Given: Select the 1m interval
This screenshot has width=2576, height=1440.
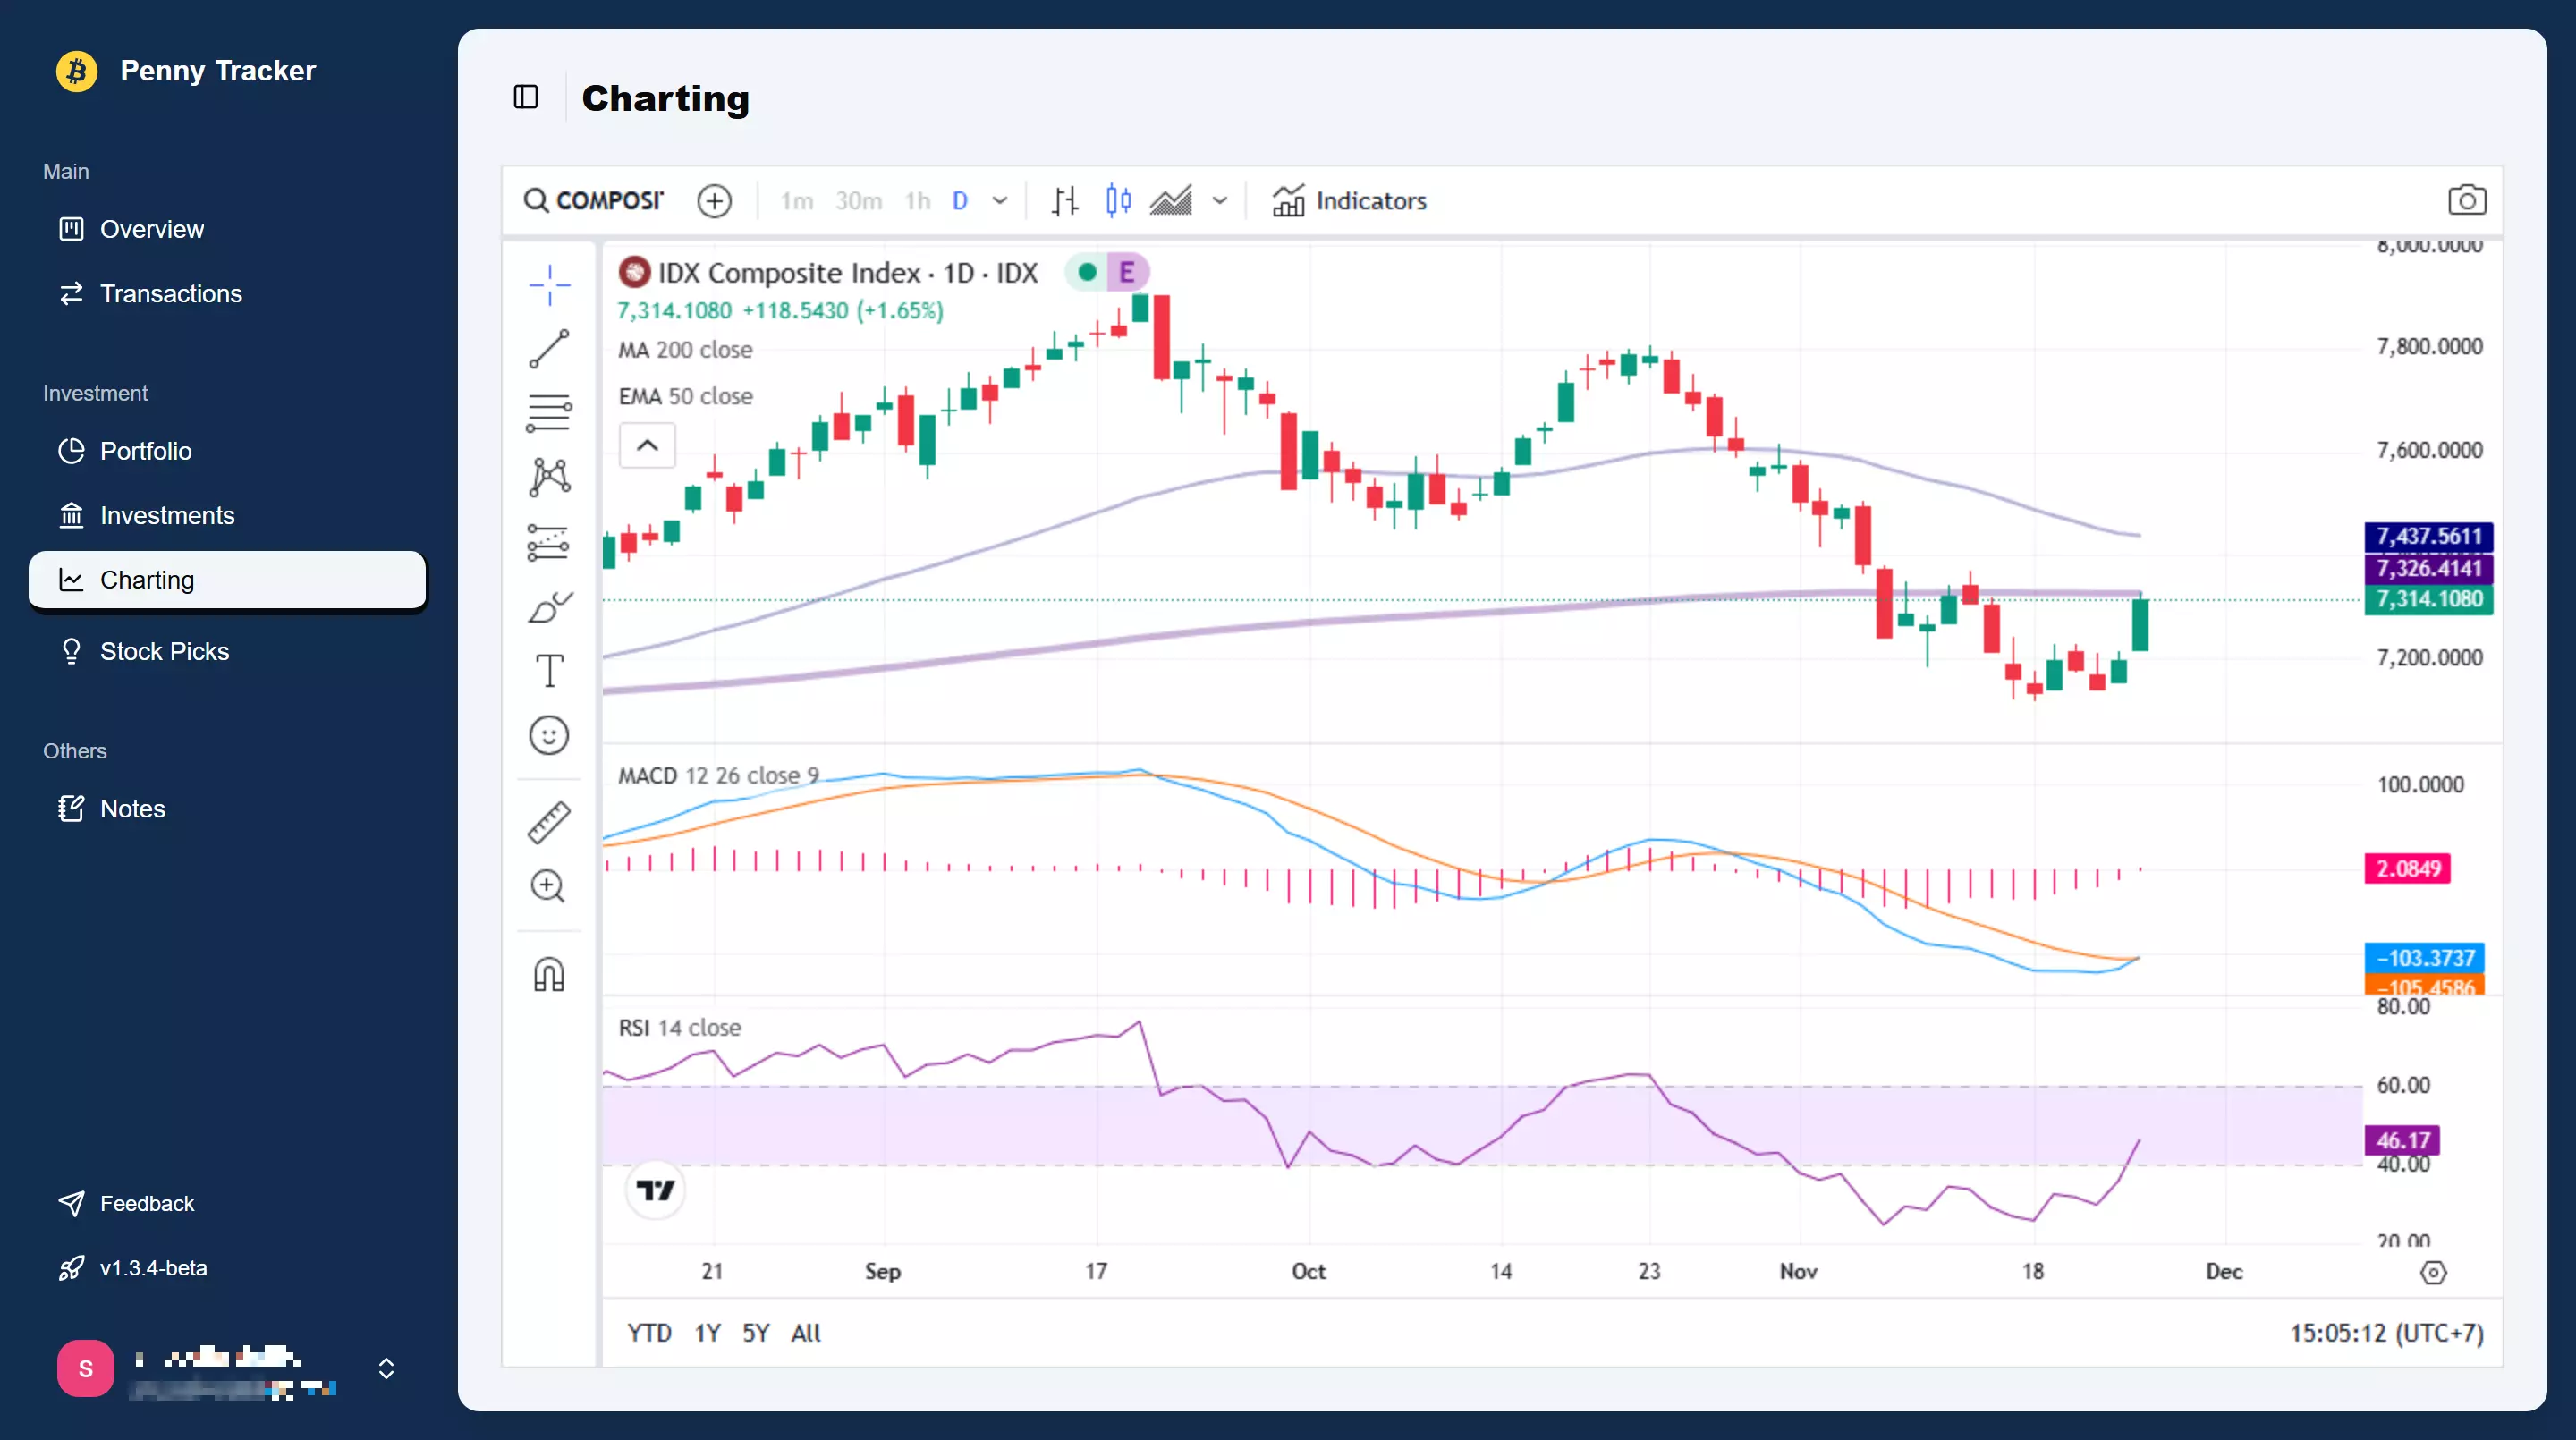Looking at the screenshot, I should [797, 201].
